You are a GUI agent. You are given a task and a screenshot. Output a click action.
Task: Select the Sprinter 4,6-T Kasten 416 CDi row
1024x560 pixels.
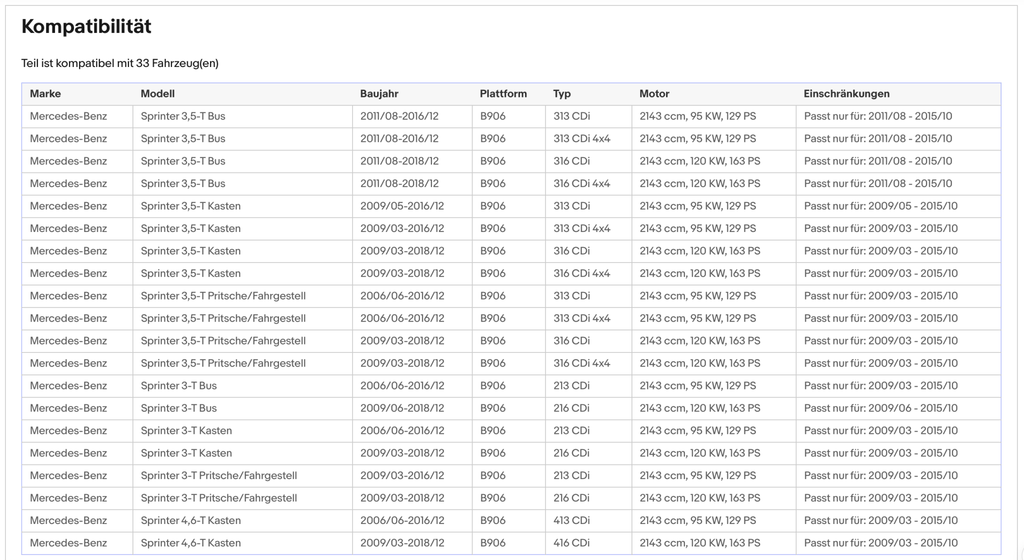click(x=511, y=543)
